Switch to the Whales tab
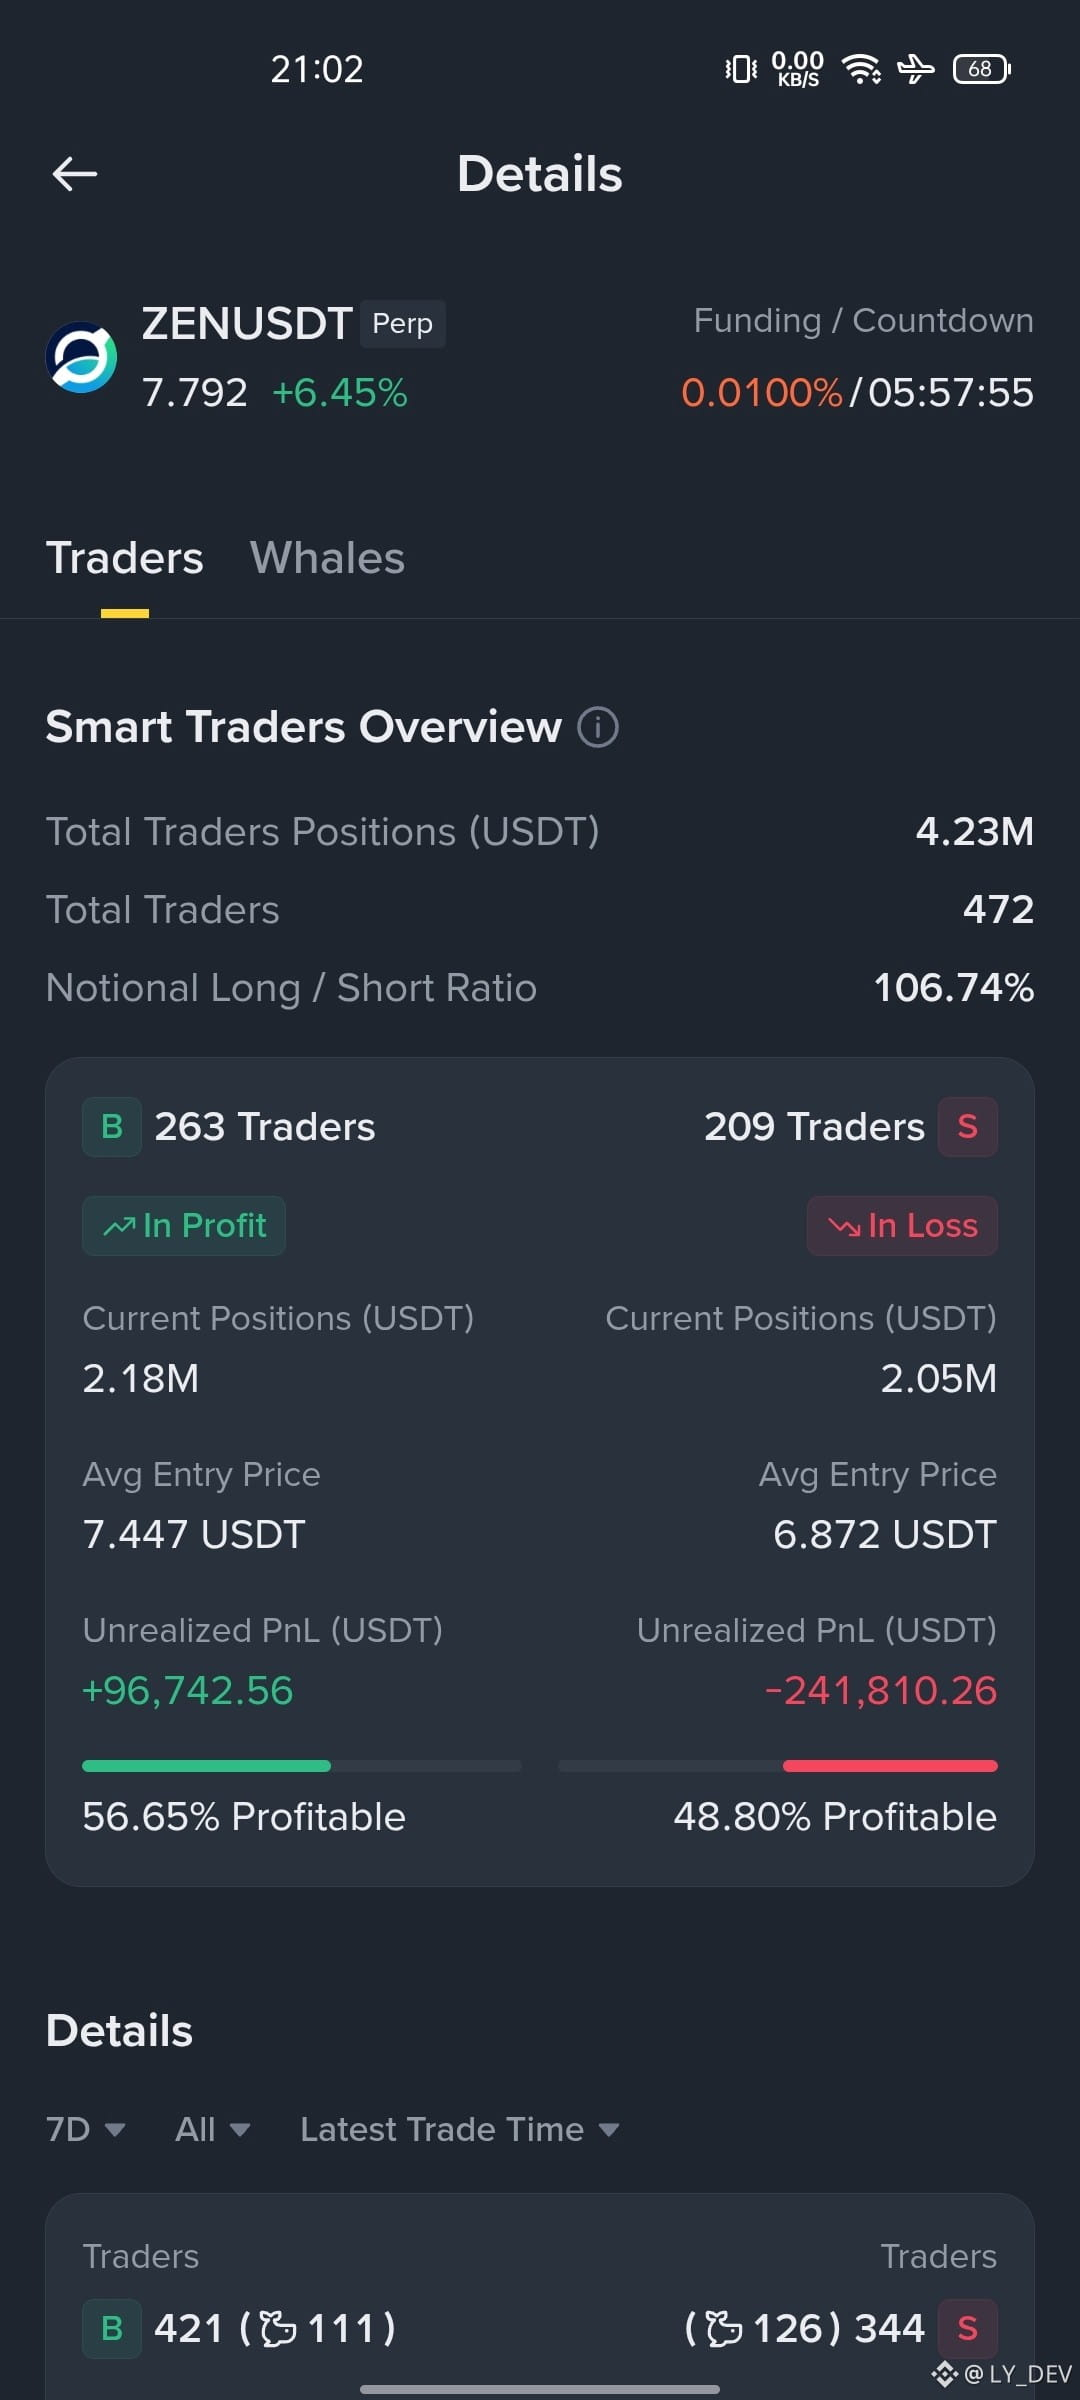This screenshot has height=2400, width=1080. coord(327,558)
